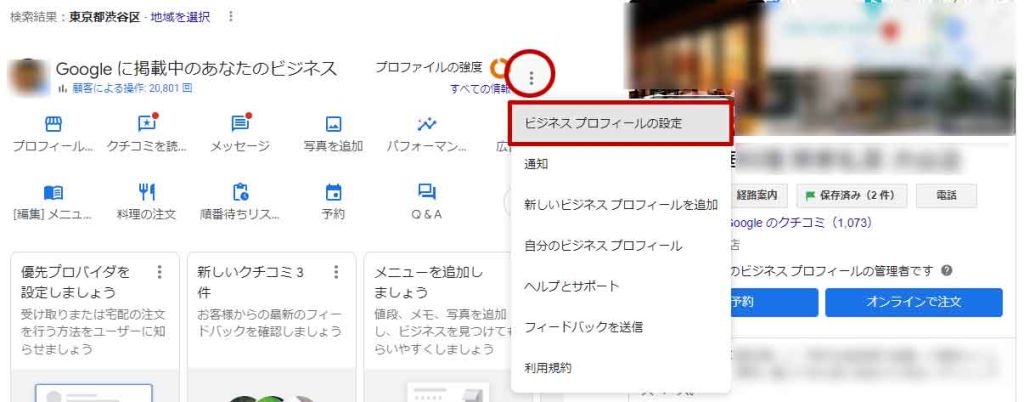Select 通知 from the dropdown menu

pos(537,164)
